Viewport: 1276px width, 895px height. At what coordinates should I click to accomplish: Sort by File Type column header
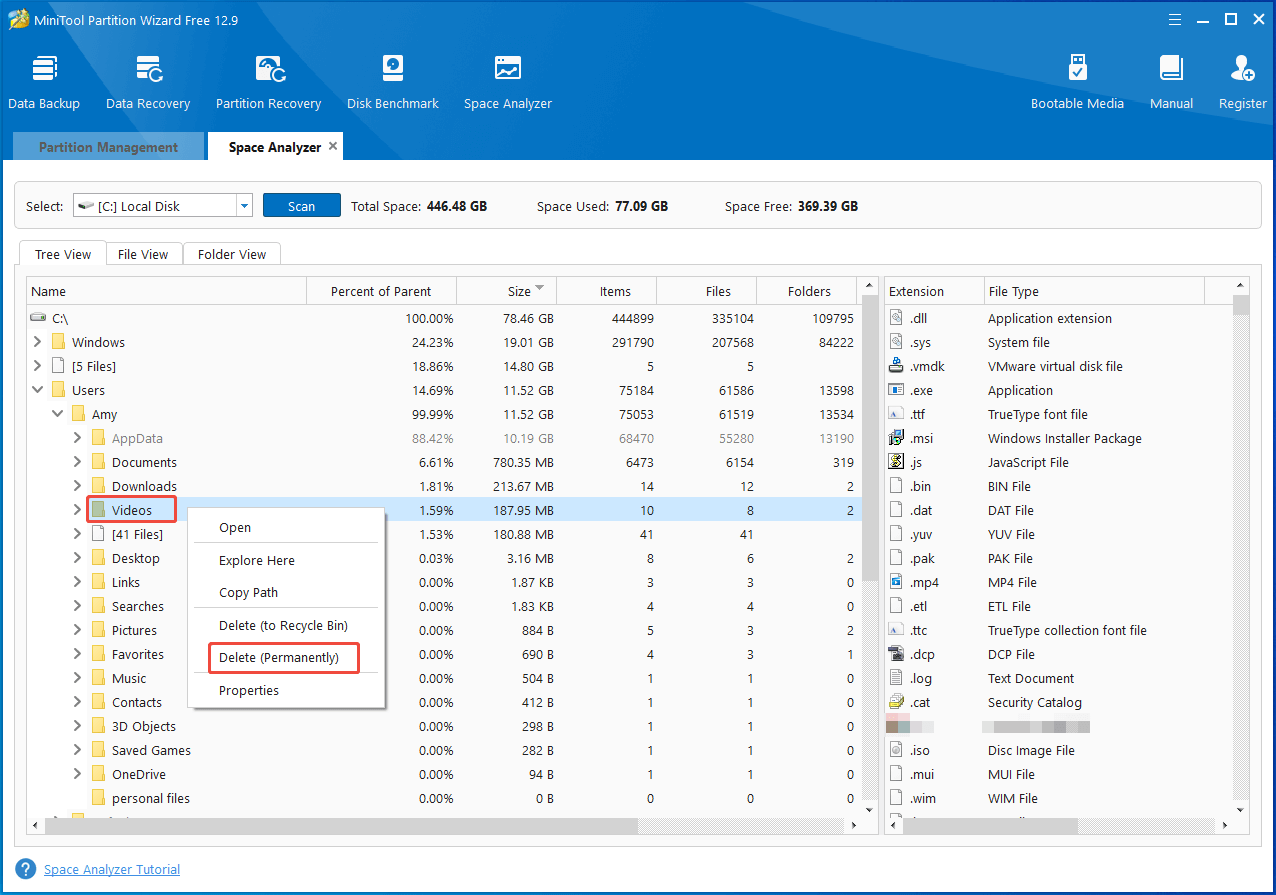tap(1095, 291)
